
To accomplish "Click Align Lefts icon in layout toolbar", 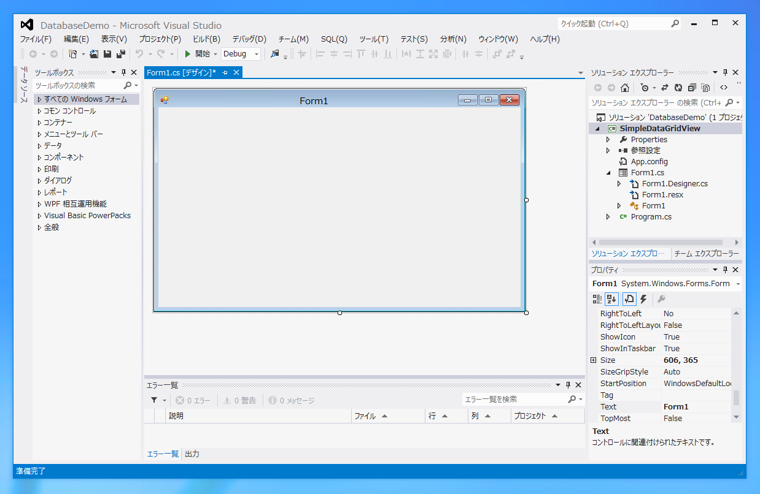I will [x=320, y=54].
